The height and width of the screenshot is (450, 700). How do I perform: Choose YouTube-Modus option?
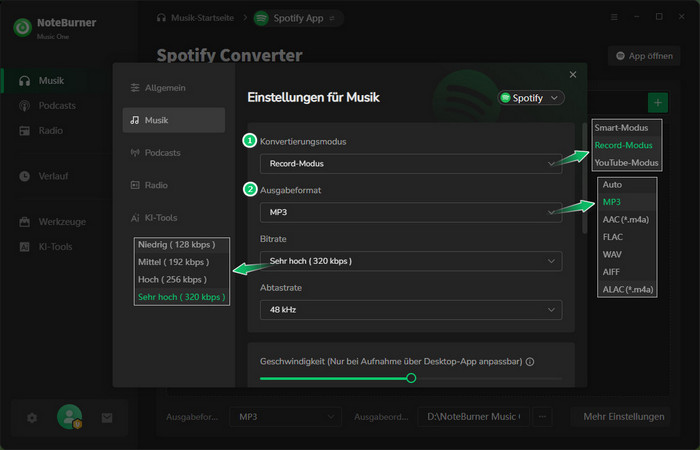(x=626, y=162)
